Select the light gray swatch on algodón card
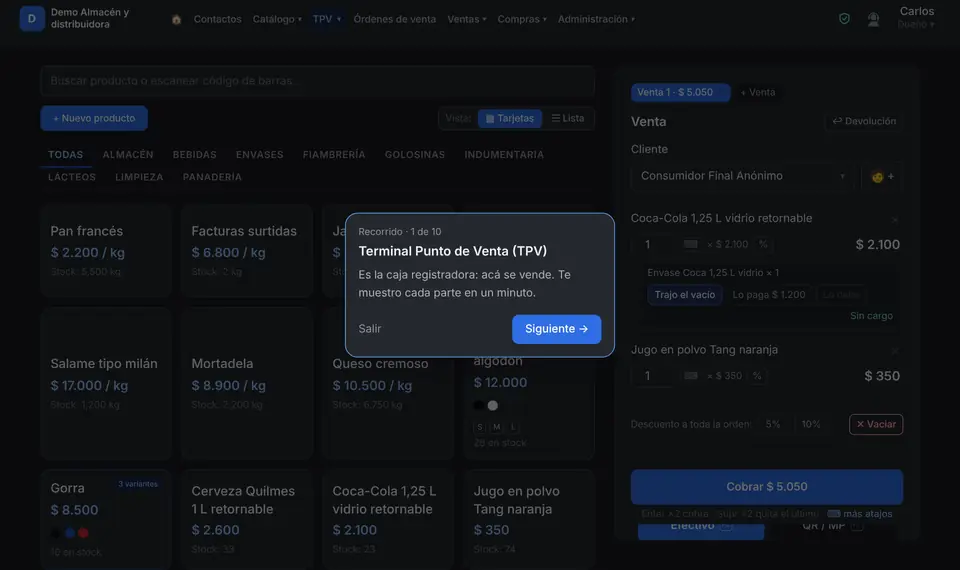 click(493, 405)
